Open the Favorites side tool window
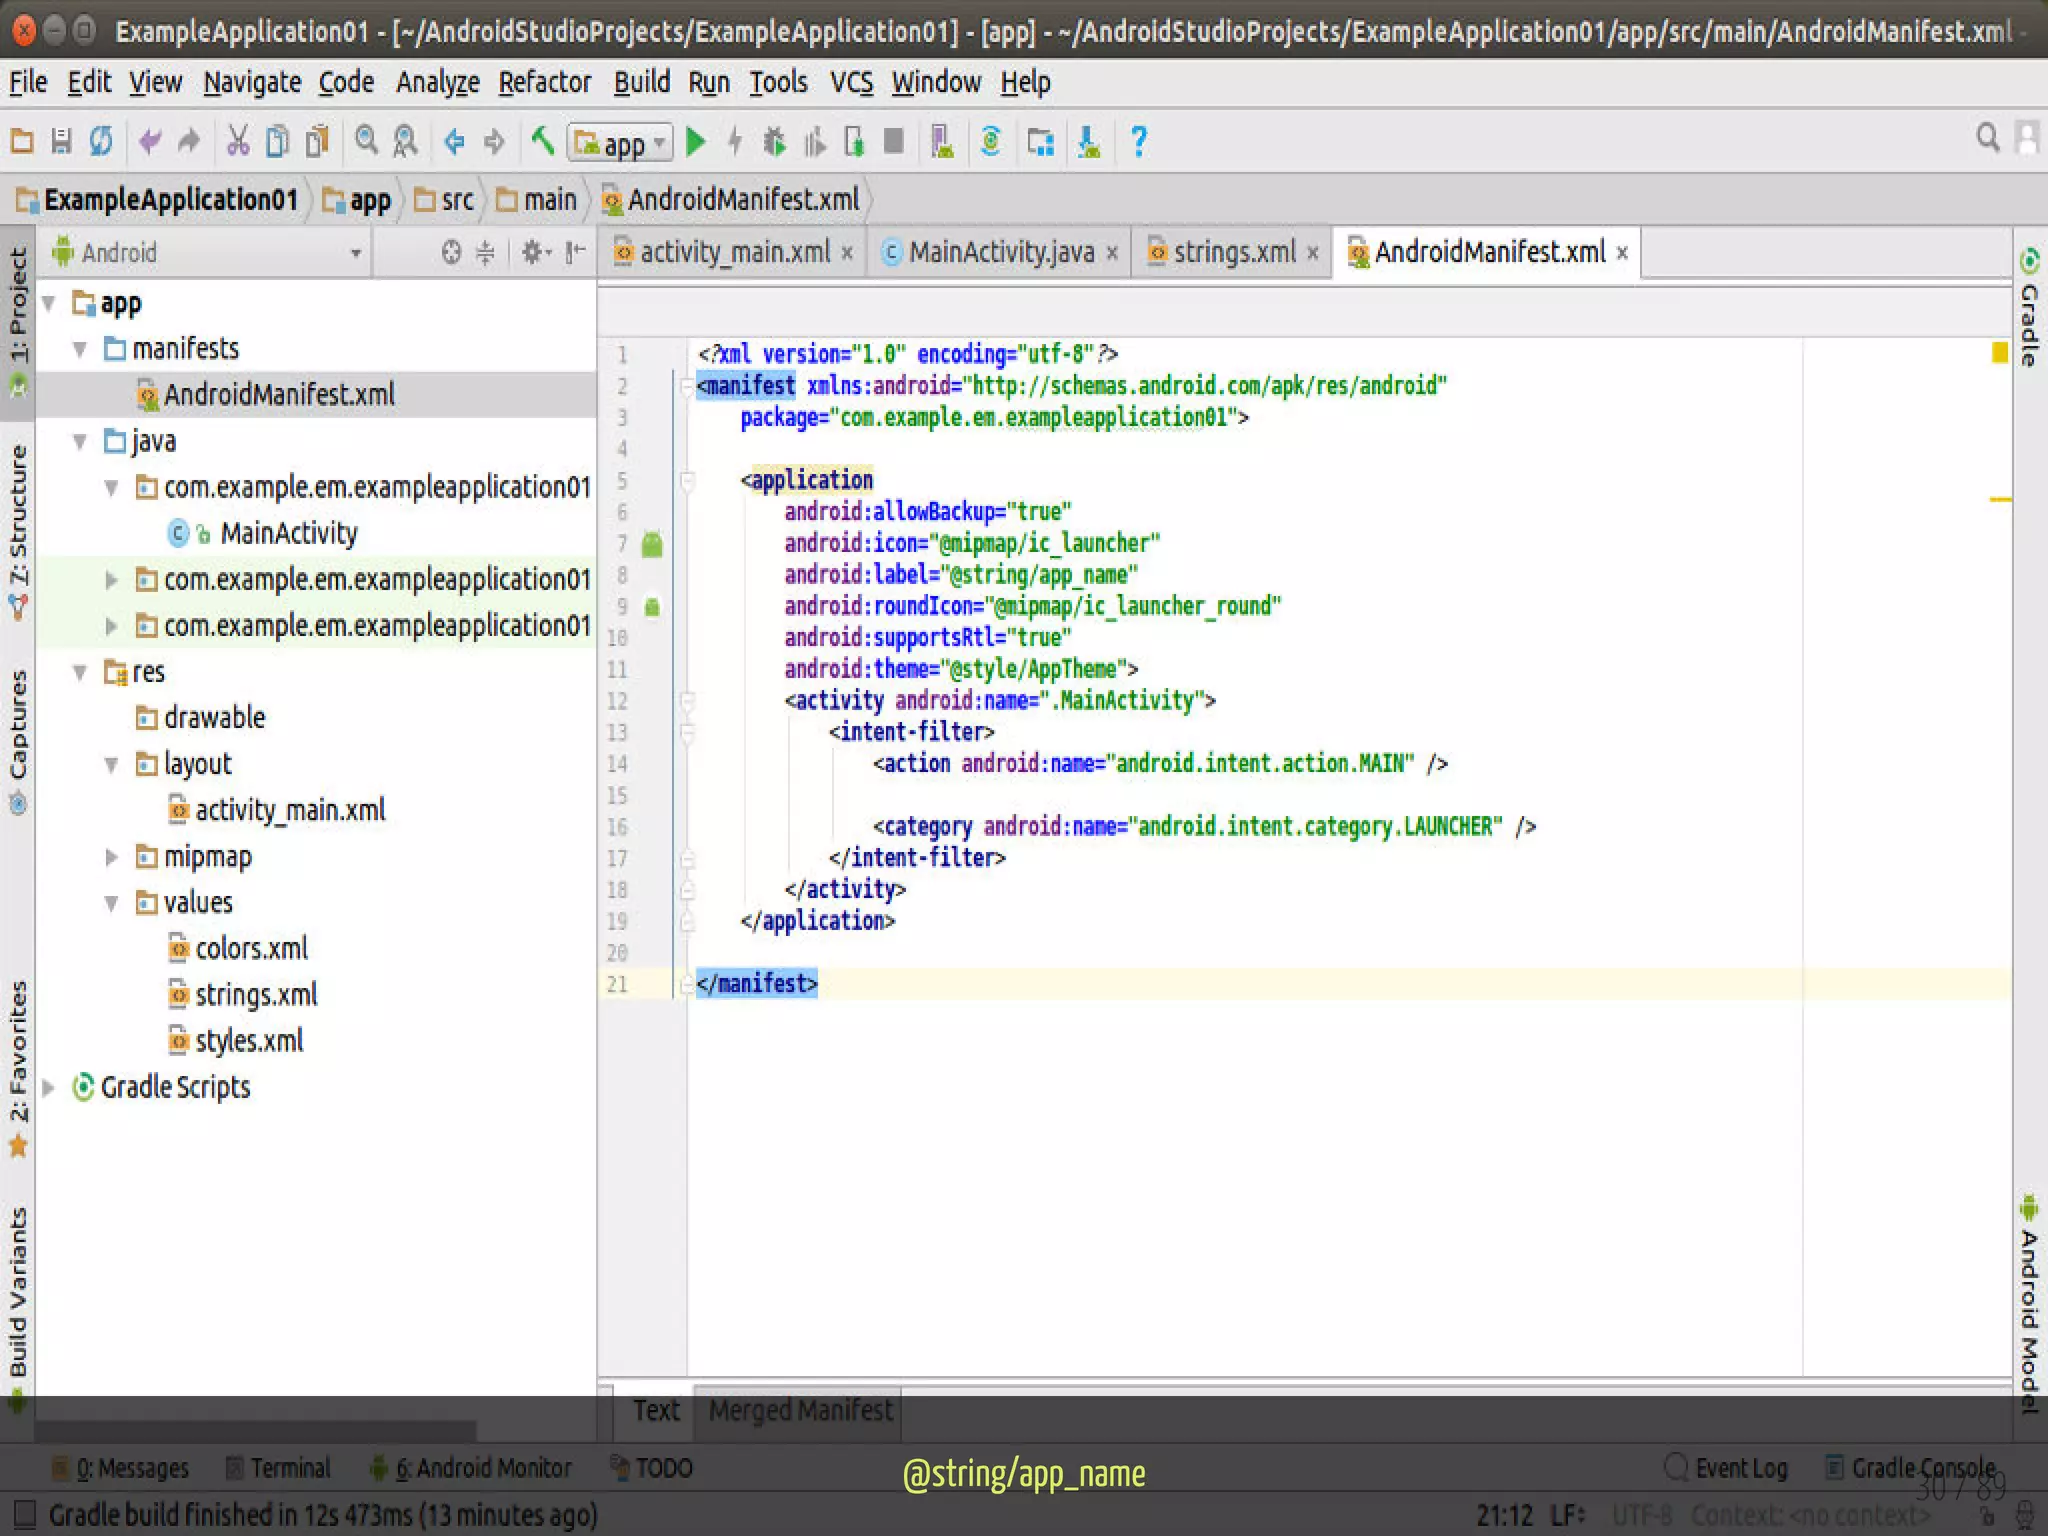 point(18,1068)
